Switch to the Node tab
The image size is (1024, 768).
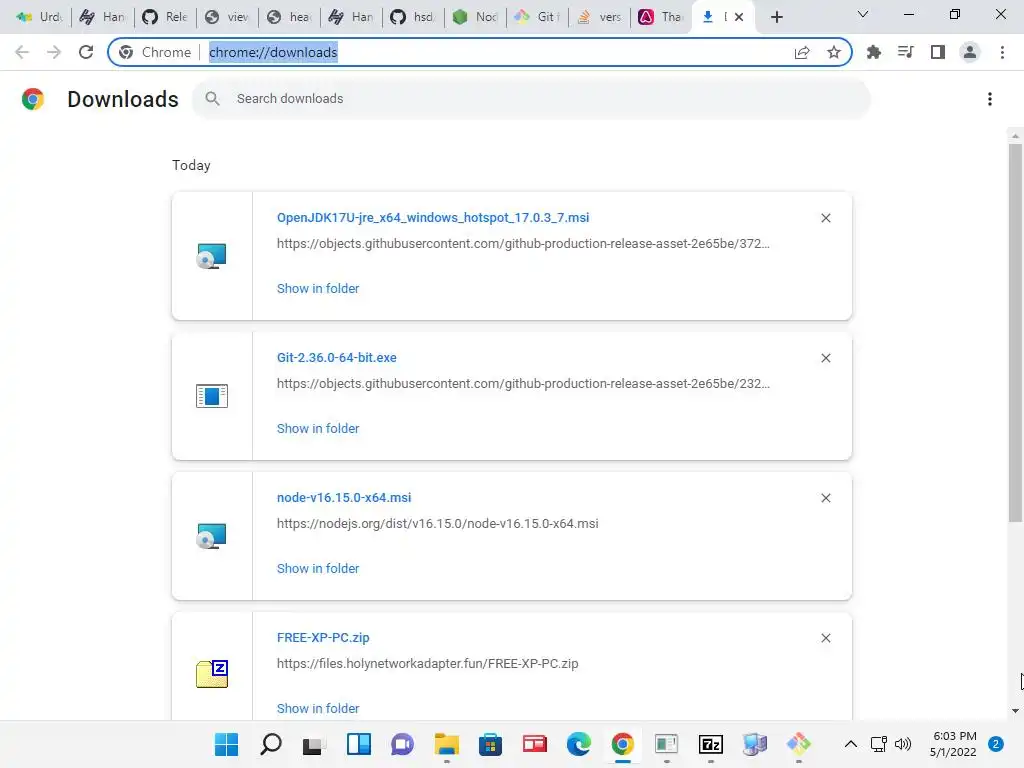coord(475,17)
